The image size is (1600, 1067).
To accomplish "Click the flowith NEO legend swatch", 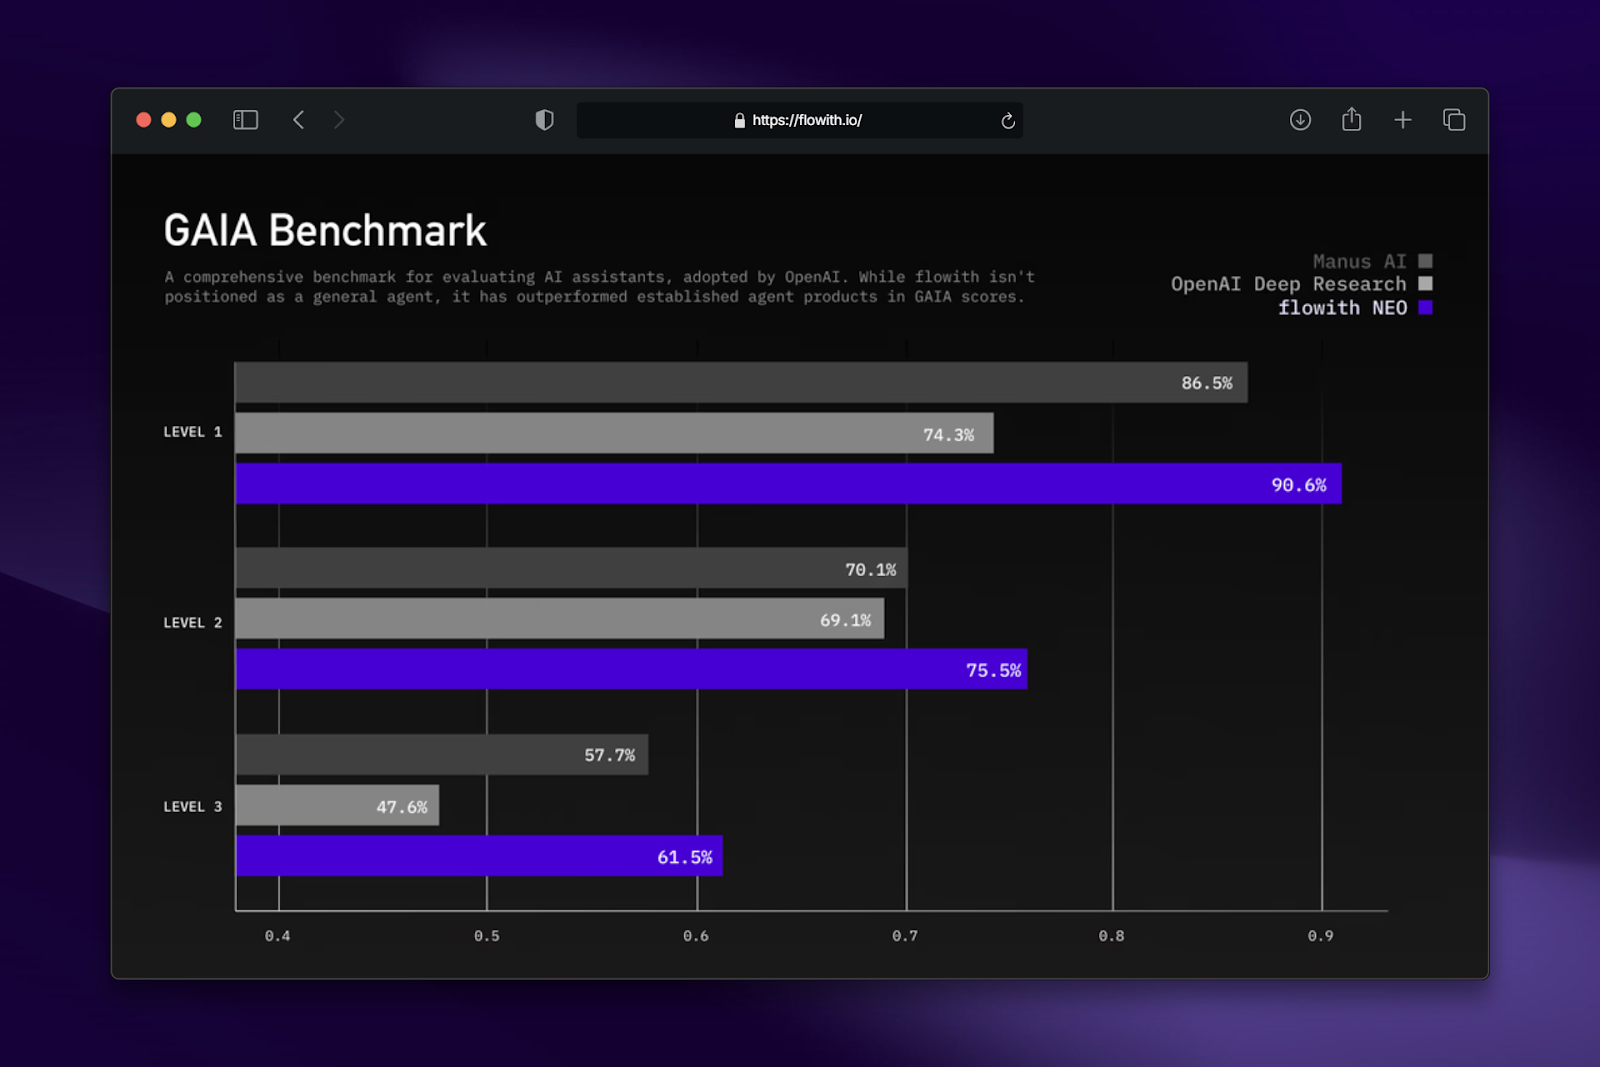I will (x=1425, y=308).
